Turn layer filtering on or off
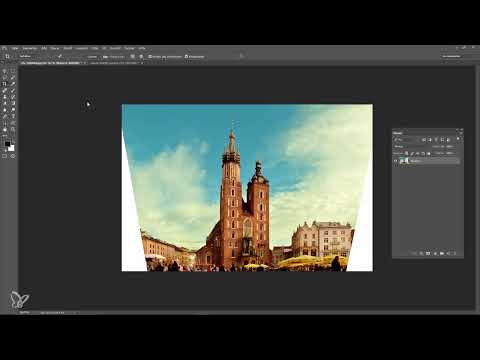The image size is (480, 360). [x=458, y=139]
